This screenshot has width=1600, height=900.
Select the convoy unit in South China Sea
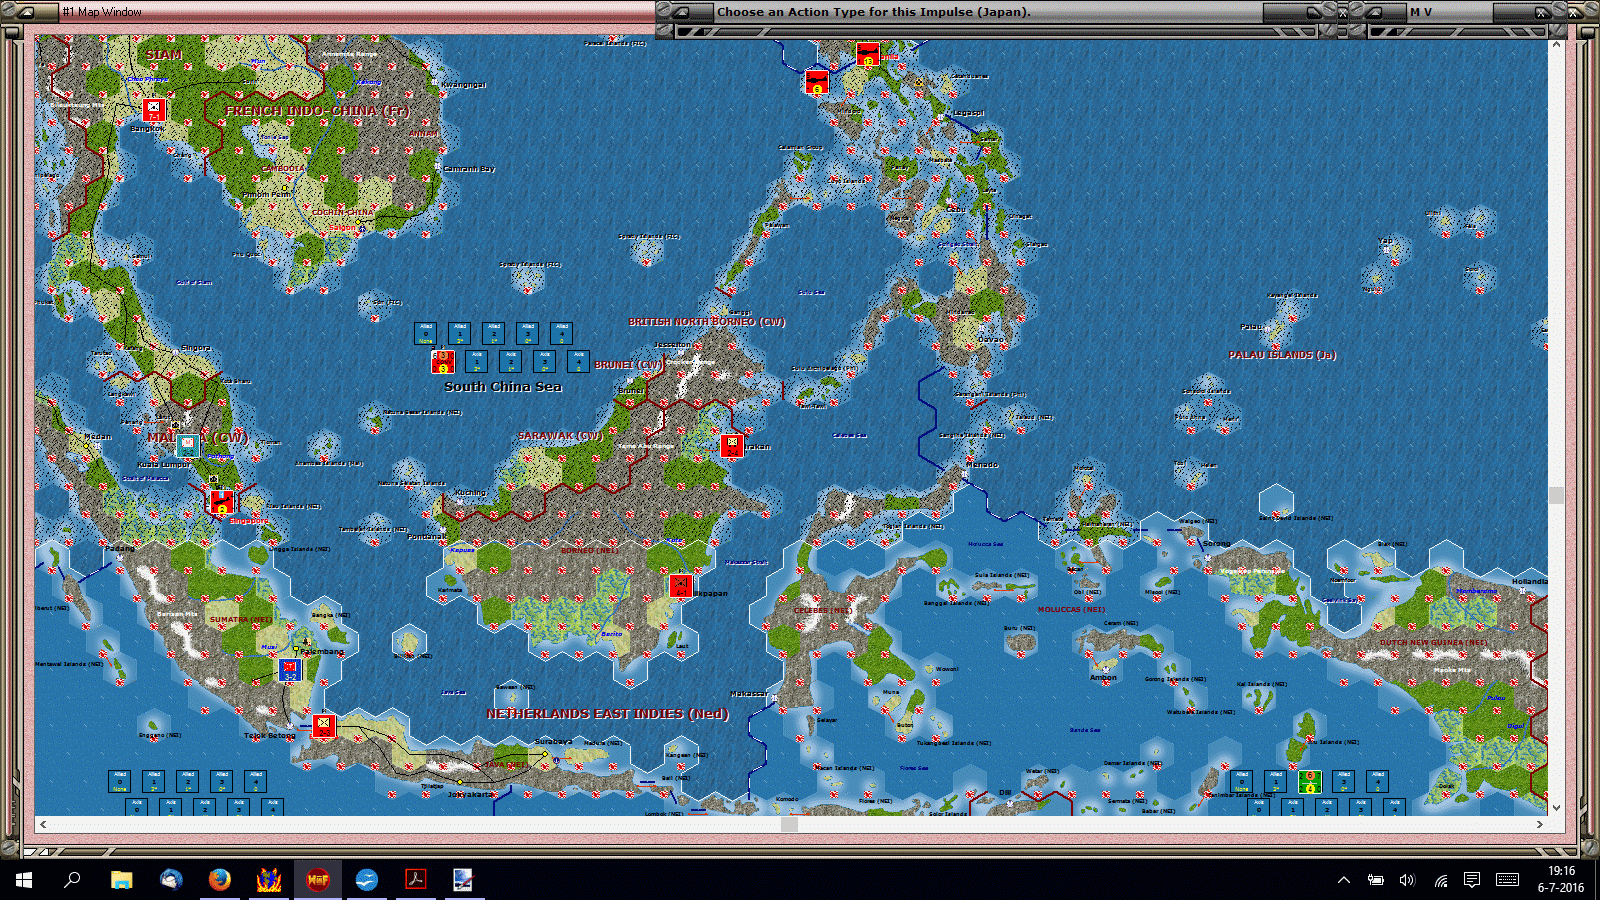click(443, 361)
